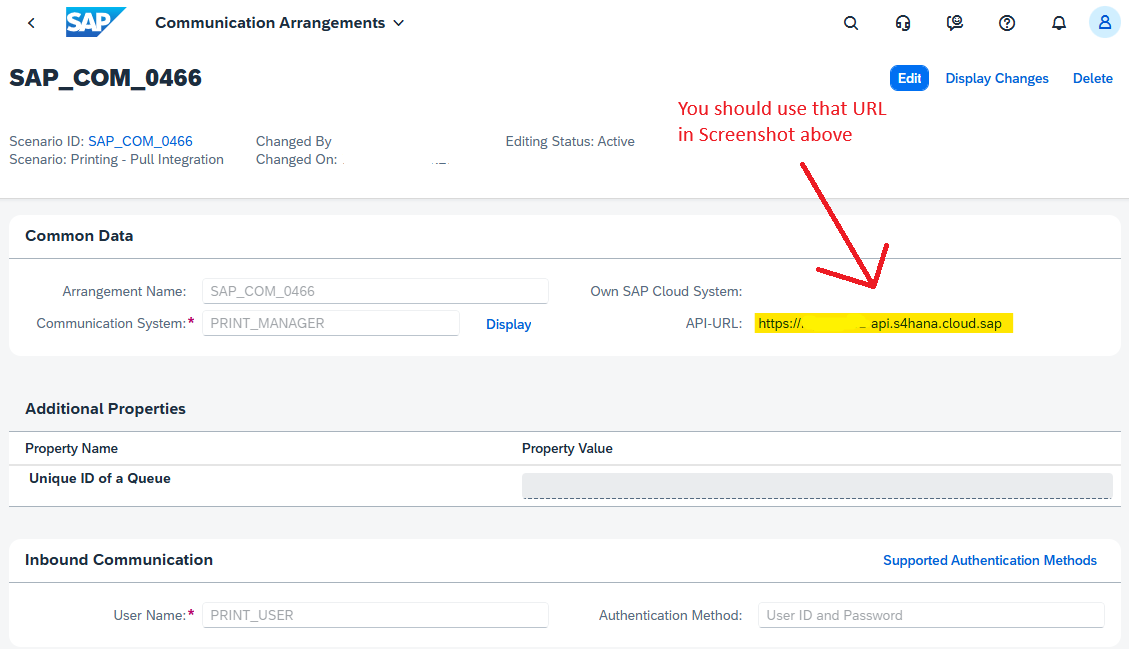Viewport: 1129px width, 649px height.
Task: Click the Common Data section heading
Action: [x=79, y=236]
